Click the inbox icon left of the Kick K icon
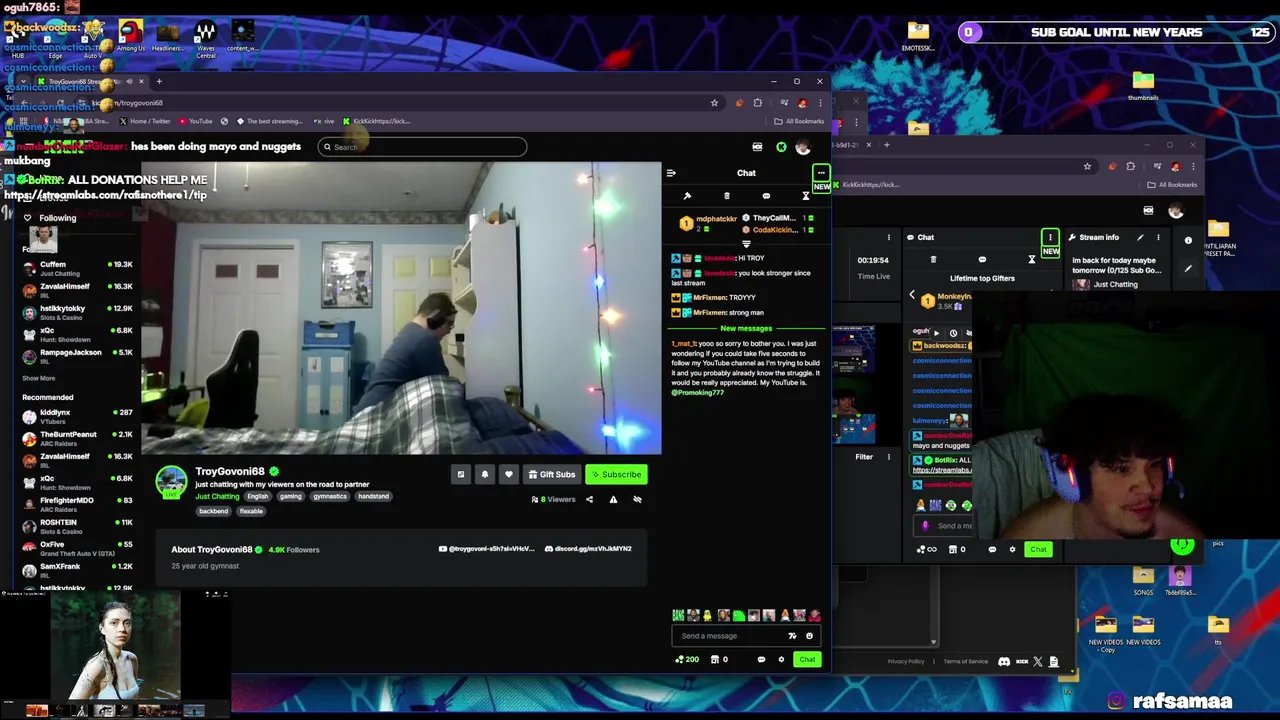Screen dimensions: 1280x720 757,147
